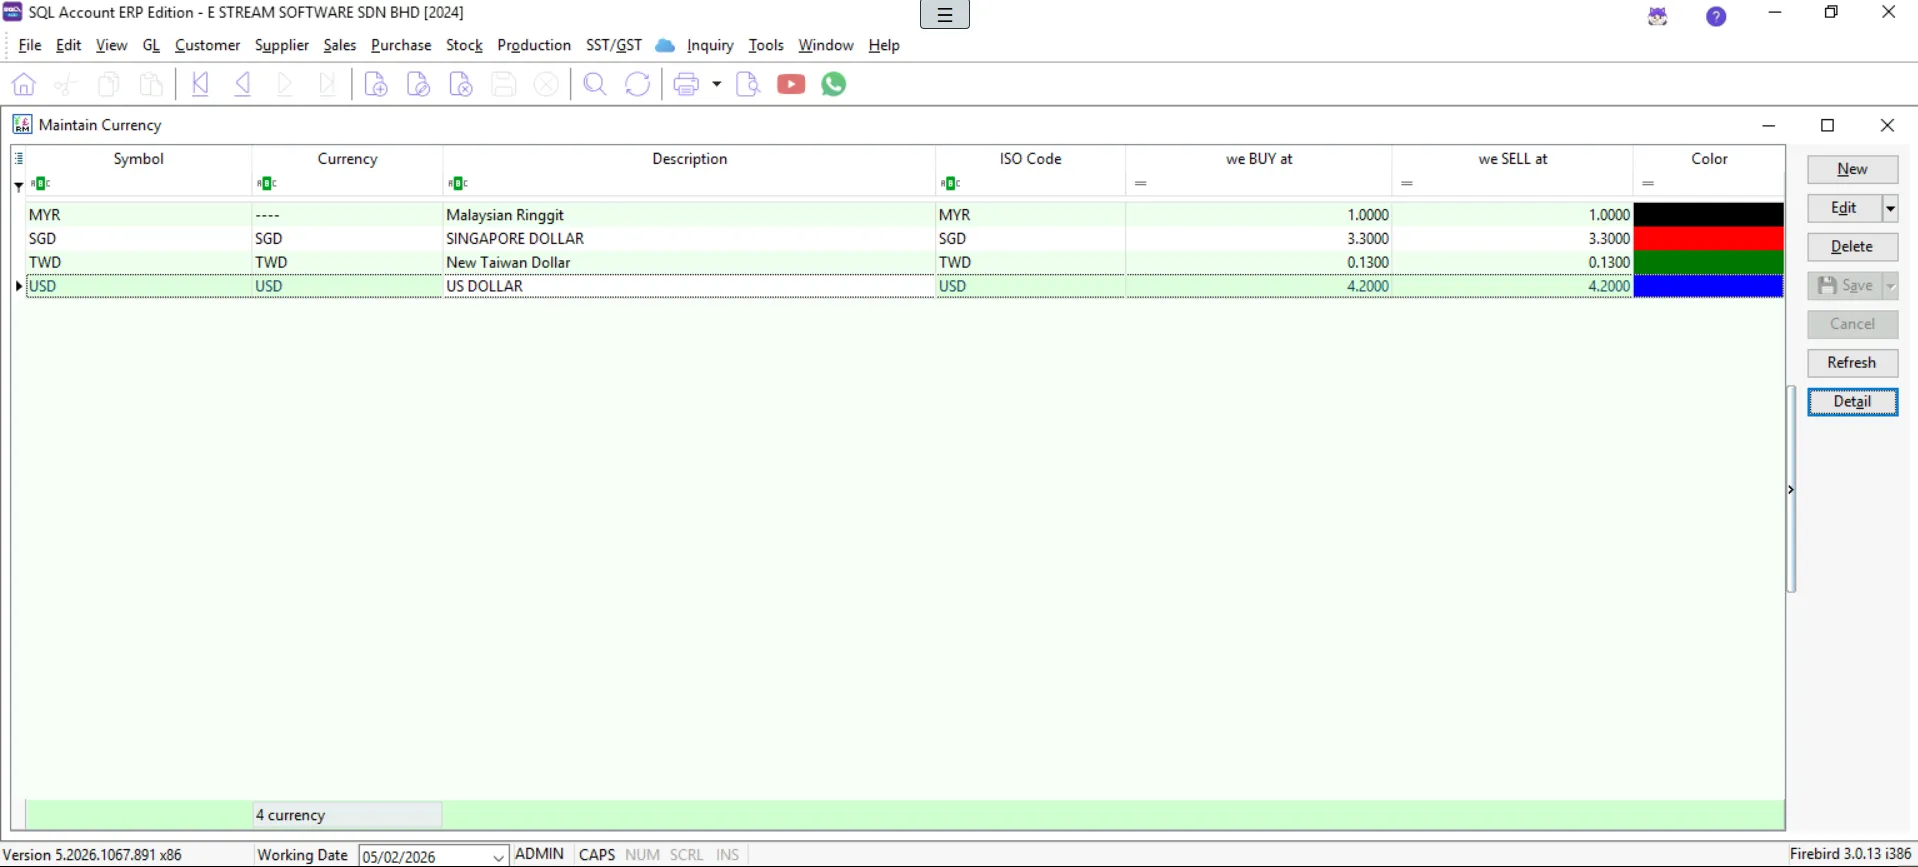Select the New Taiwan Dollar row
This screenshot has width=1918, height=867.
pyautogui.click(x=905, y=262)
